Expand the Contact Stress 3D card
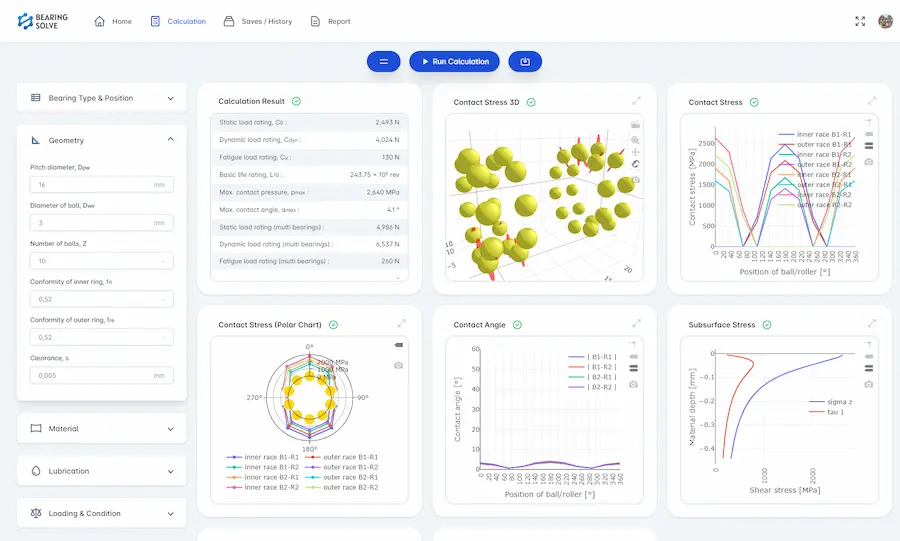This screenshot has height=541, width=900. [x=636, y=100]
